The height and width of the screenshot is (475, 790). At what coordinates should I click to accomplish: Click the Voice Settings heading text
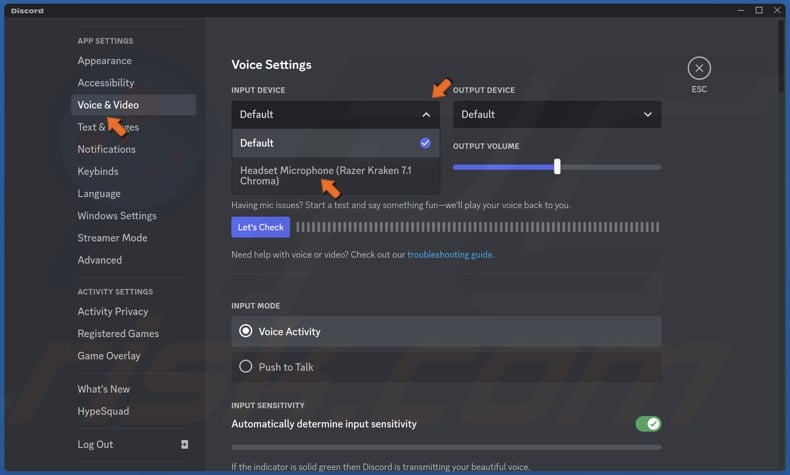point(271,65)
